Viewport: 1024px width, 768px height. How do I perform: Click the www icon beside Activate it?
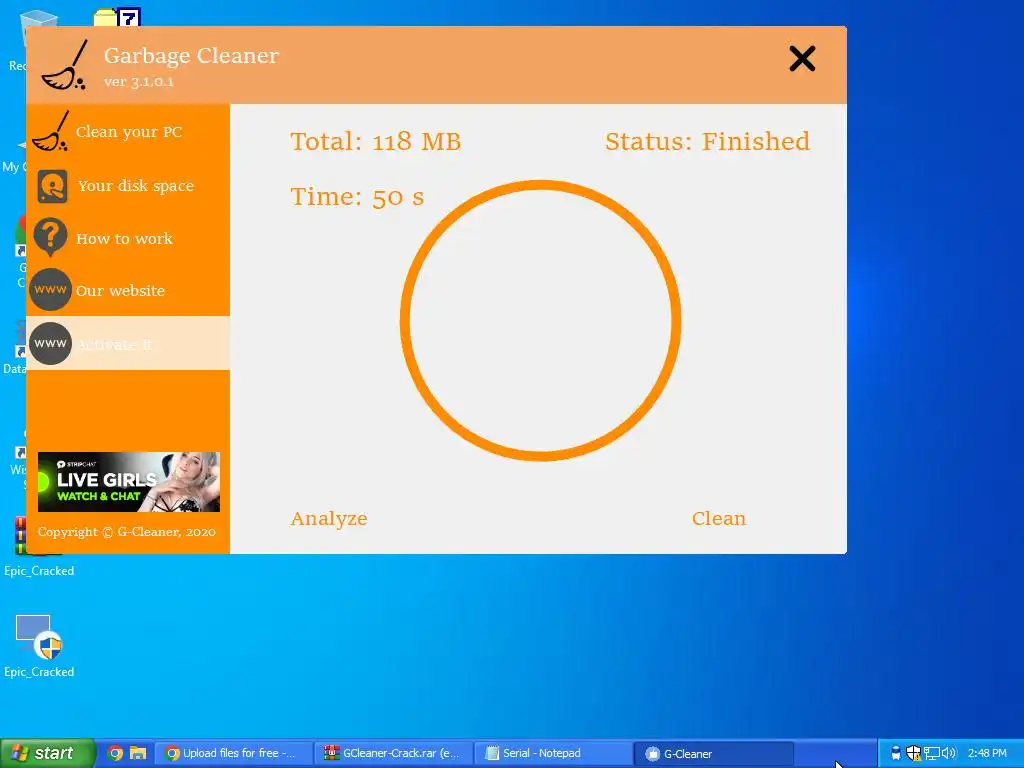pos(50,344)
